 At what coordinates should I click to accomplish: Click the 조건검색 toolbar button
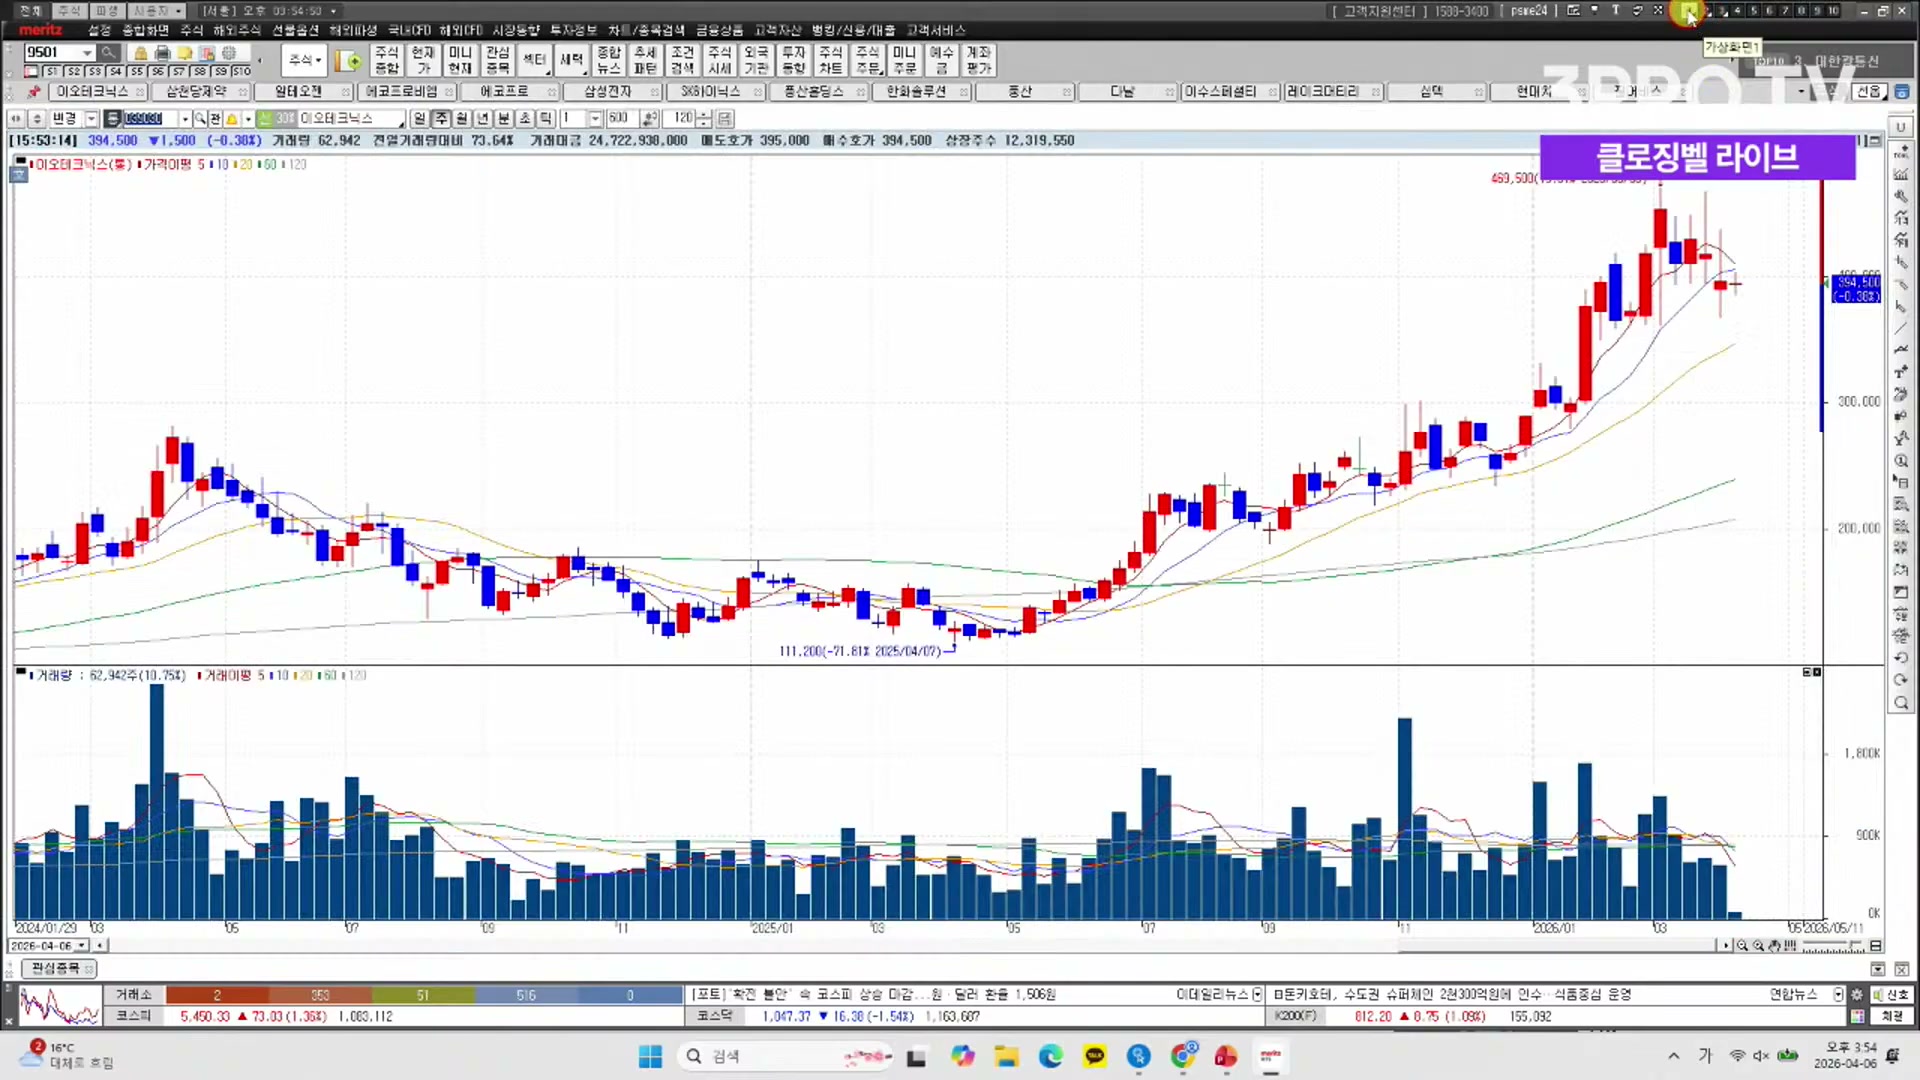click(682, 60)
